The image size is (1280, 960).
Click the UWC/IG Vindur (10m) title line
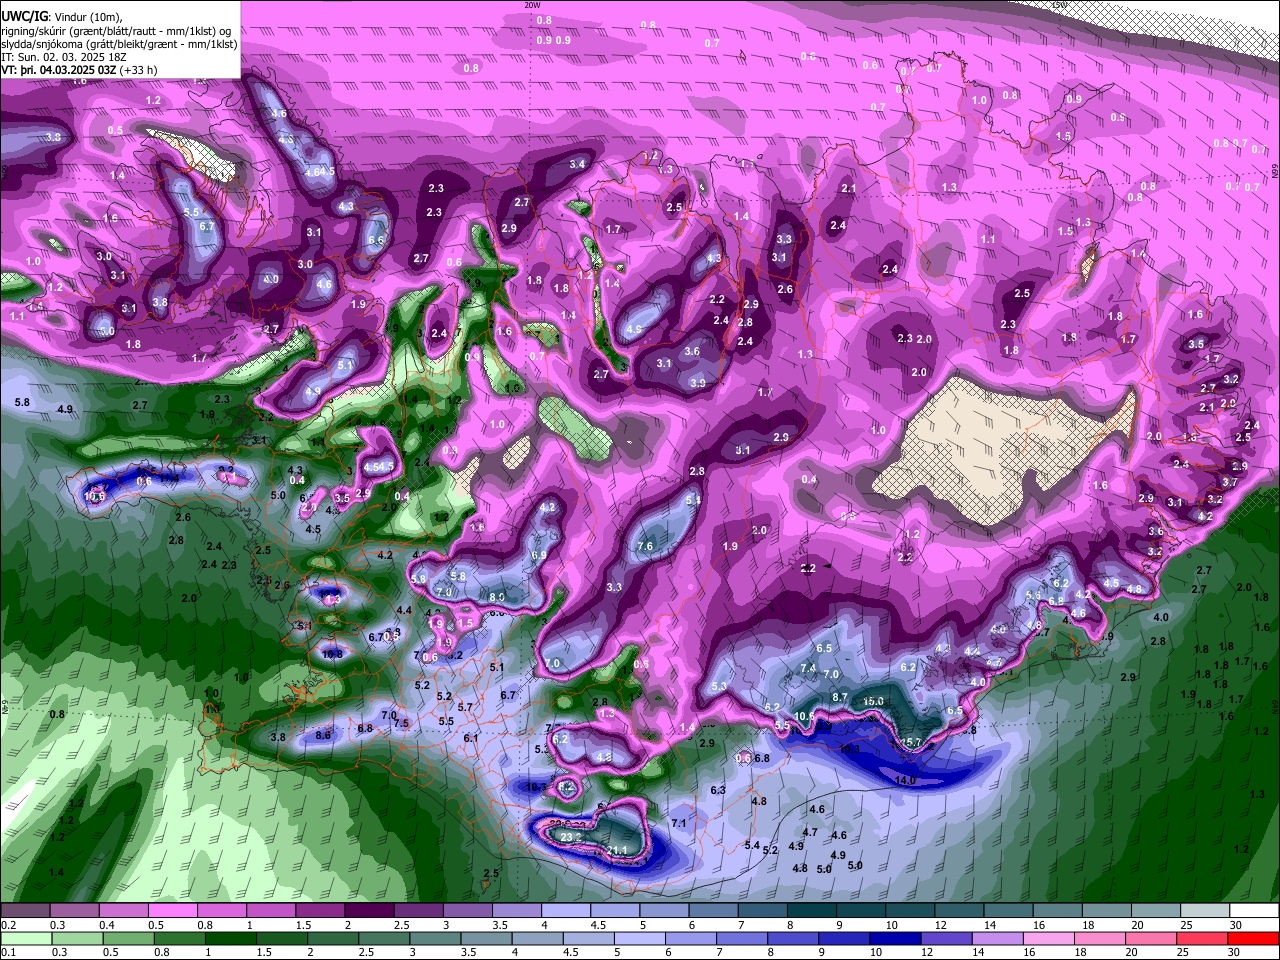pyautogui.click(x=60, y=17)
